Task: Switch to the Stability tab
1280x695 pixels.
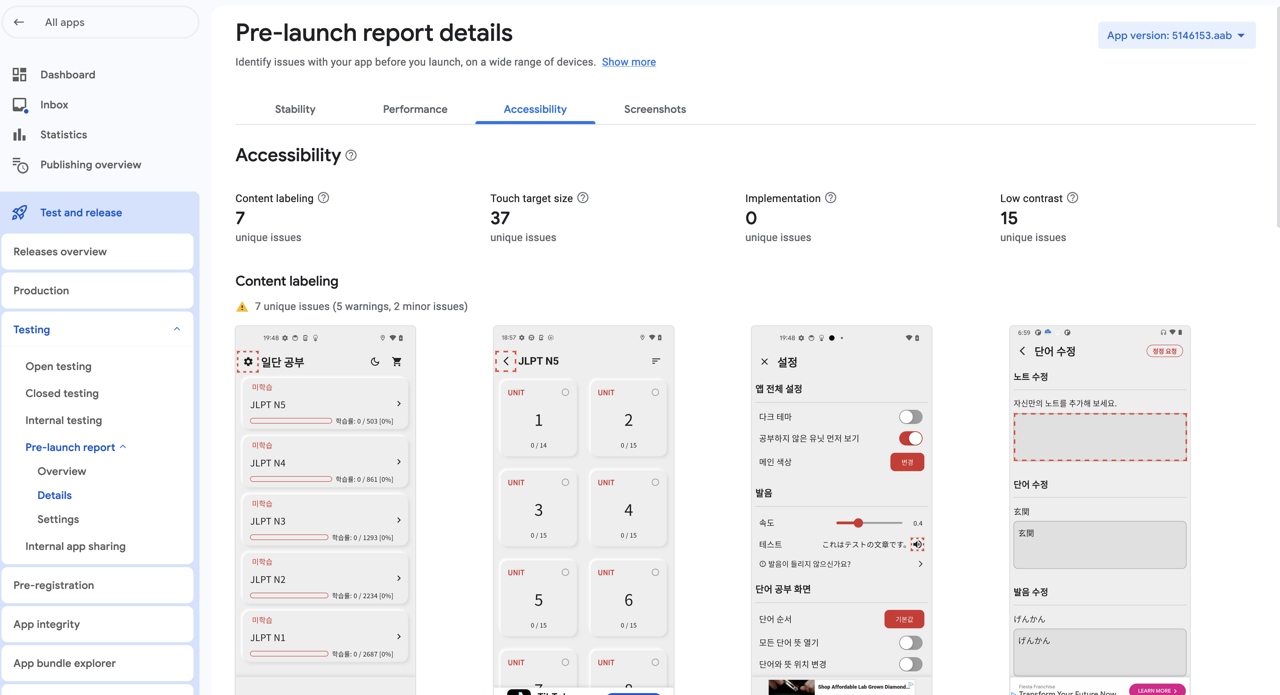Action: [295, 109]
